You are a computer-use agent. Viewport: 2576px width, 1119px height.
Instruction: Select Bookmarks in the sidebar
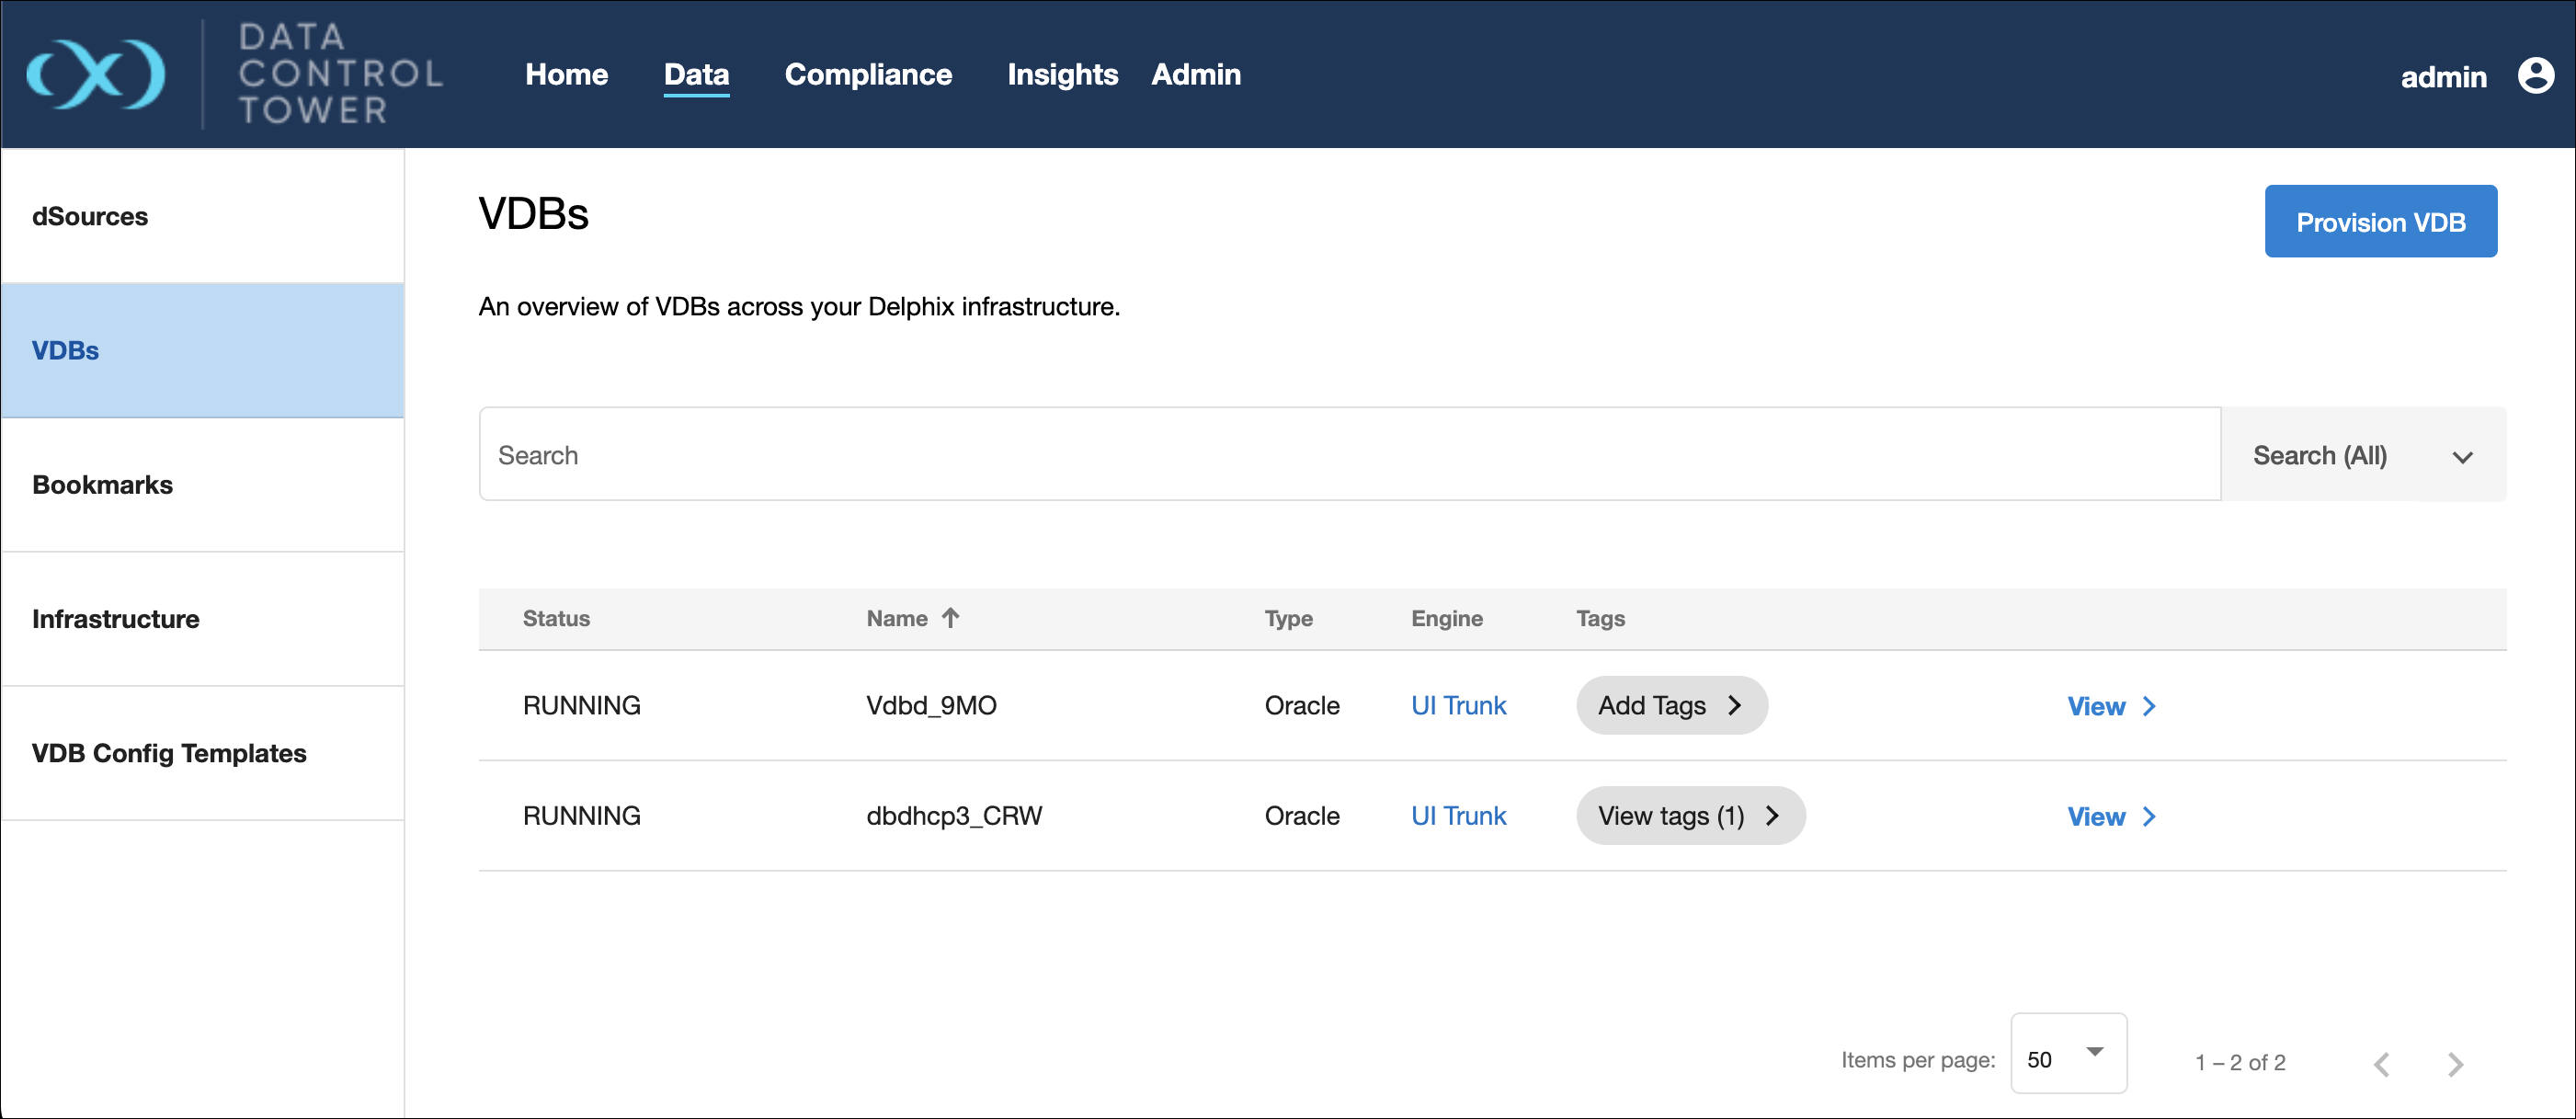[102, 485]
